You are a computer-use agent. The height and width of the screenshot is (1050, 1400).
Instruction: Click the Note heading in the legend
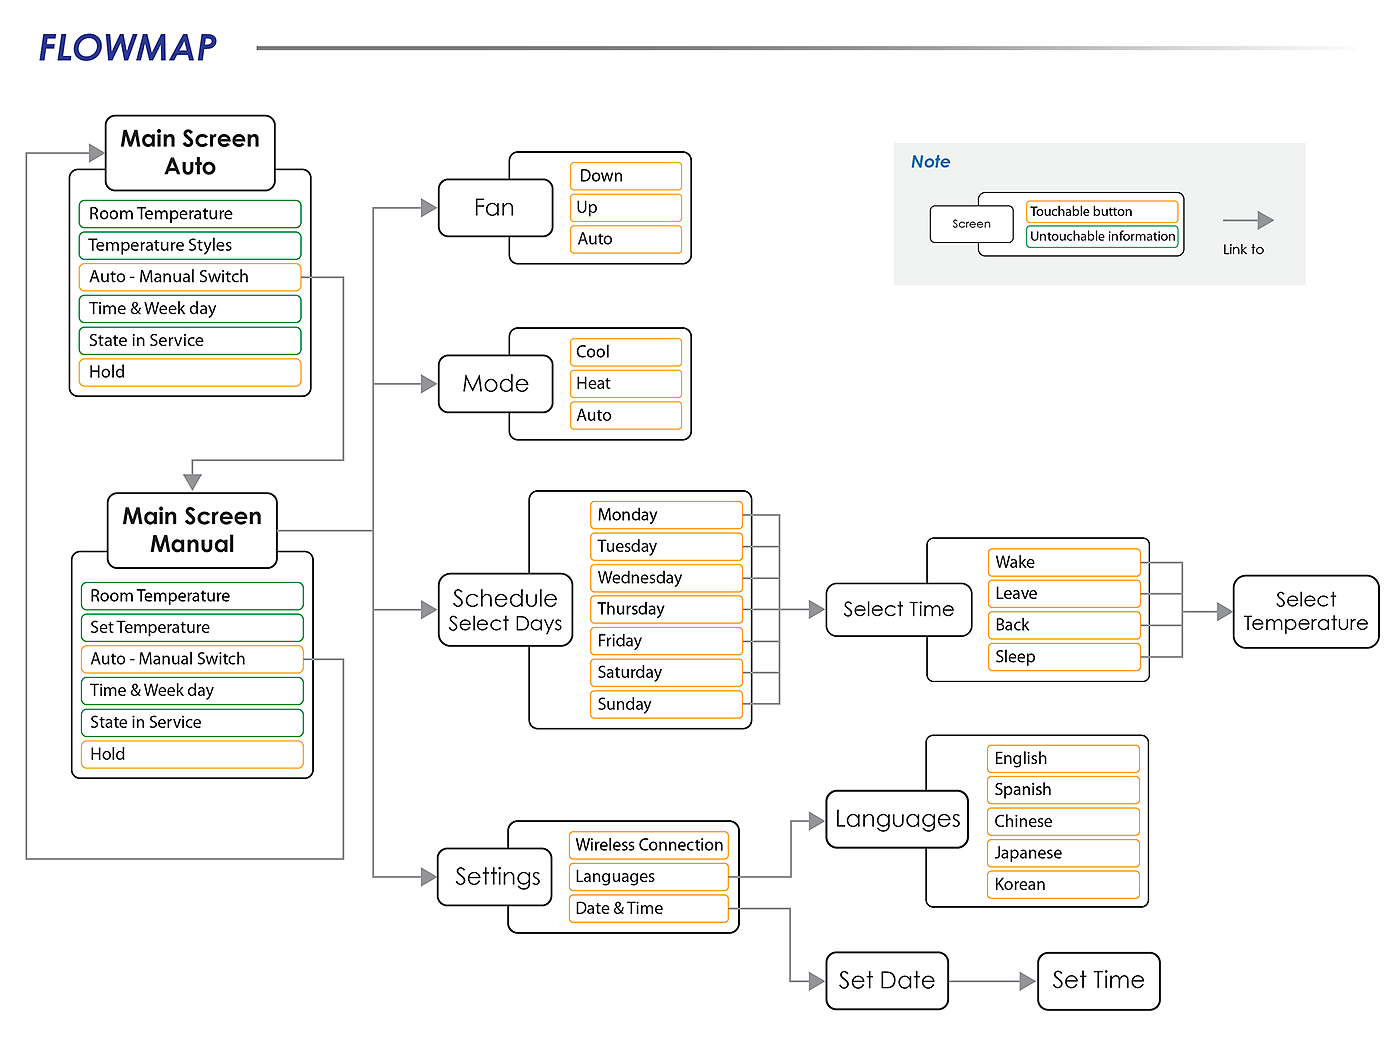[930, 162]
